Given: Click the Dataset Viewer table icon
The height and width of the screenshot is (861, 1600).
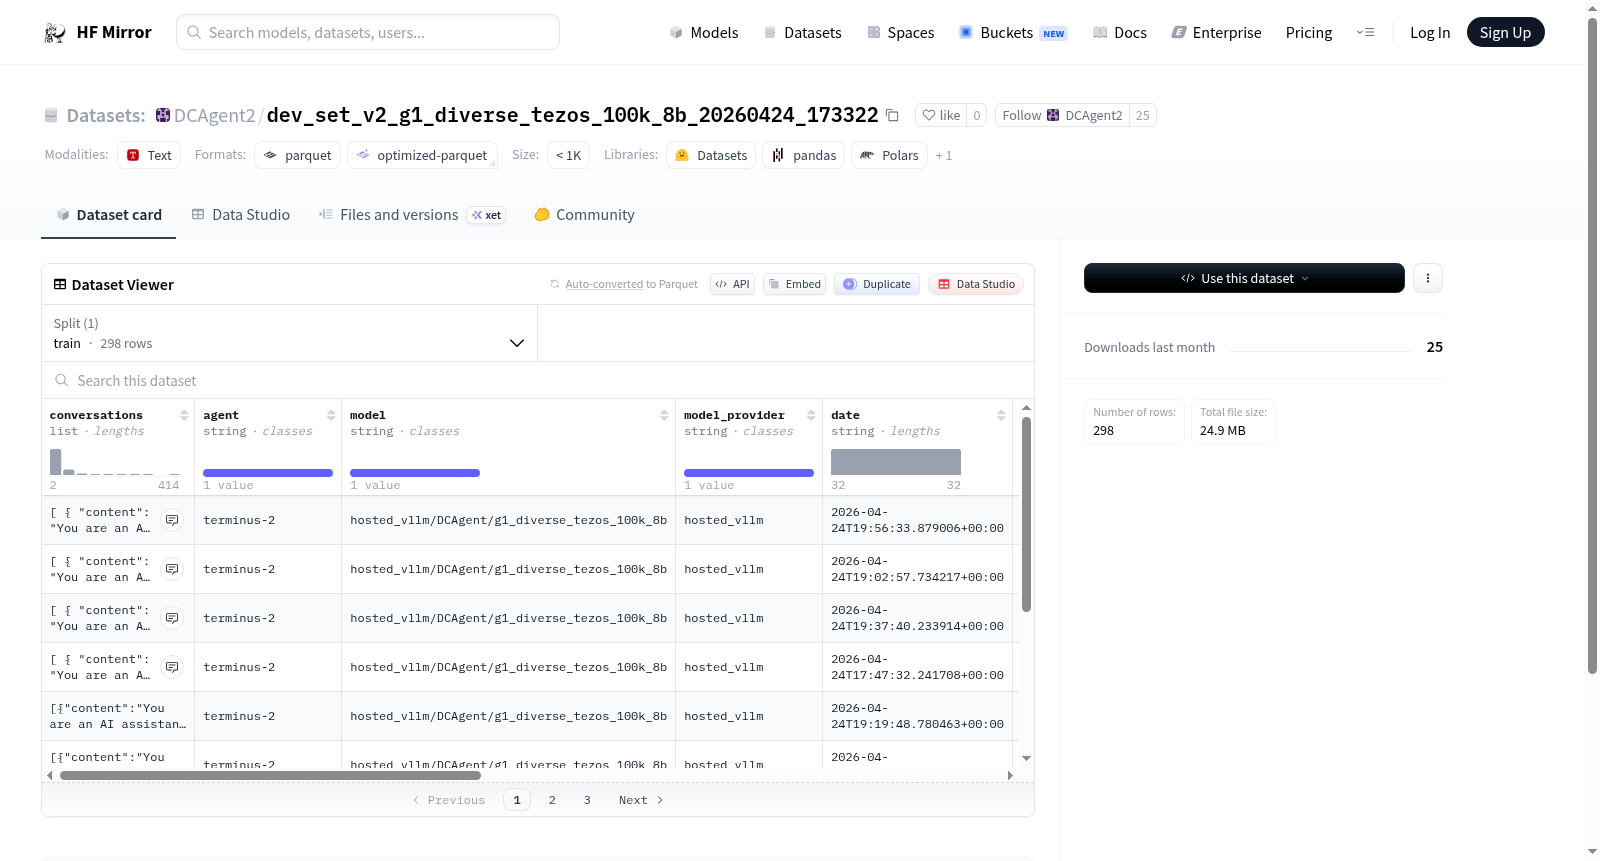Looking at the screenshot, I should click(60, 285).
